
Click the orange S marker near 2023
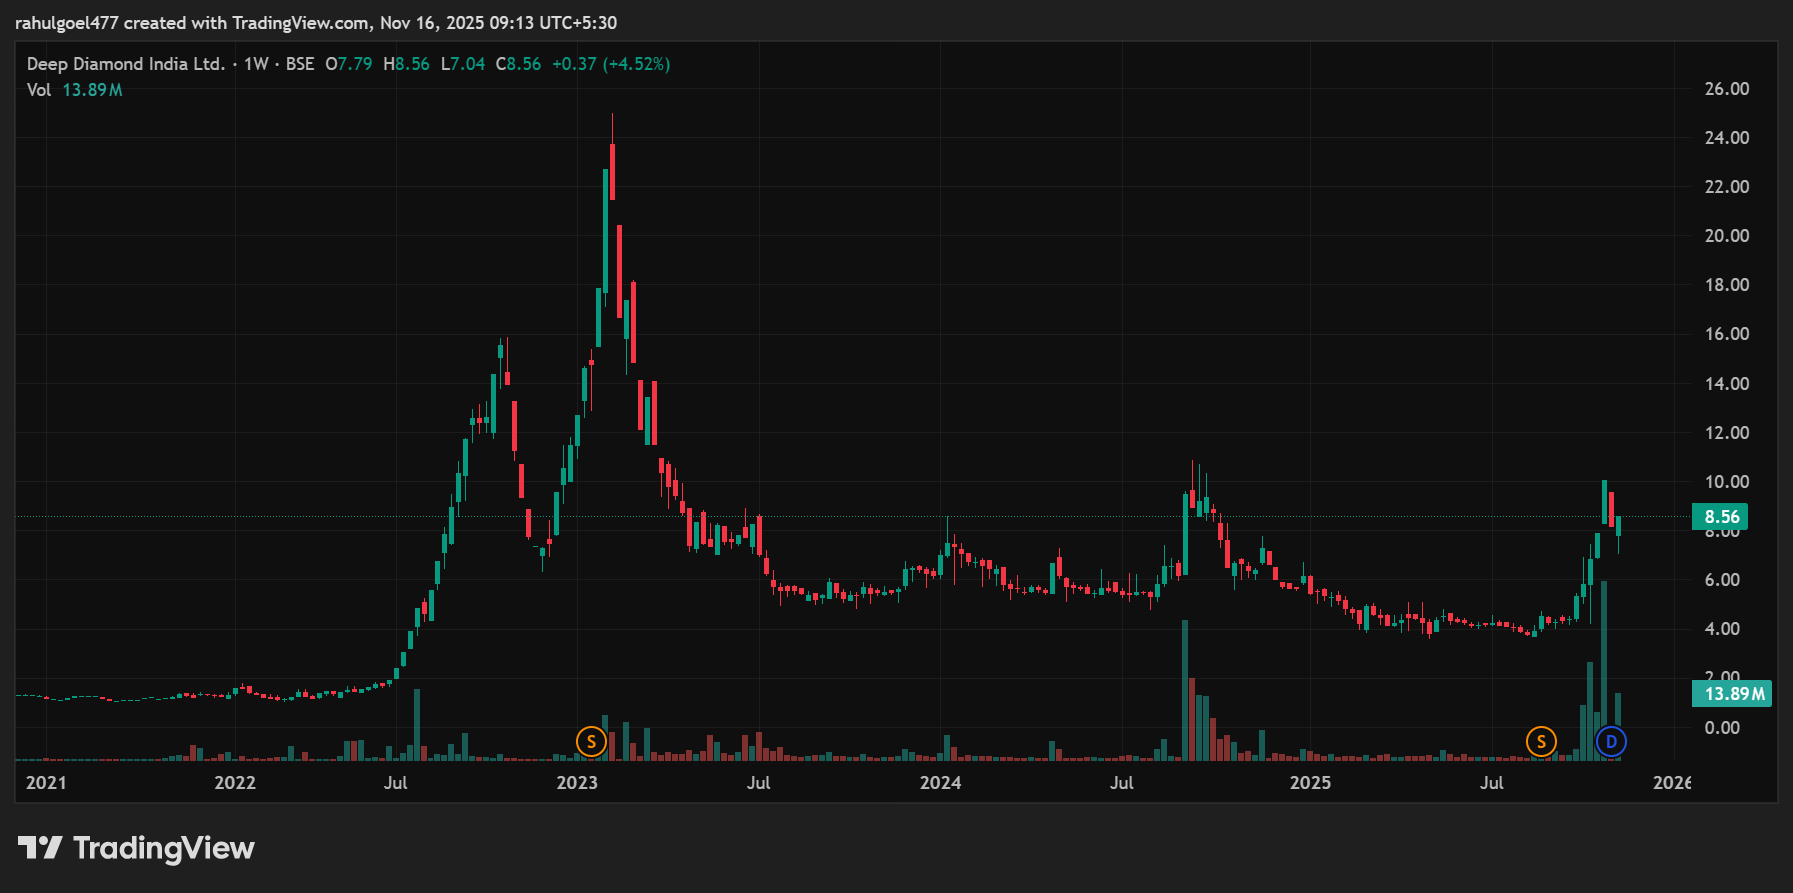click(591, 742)
